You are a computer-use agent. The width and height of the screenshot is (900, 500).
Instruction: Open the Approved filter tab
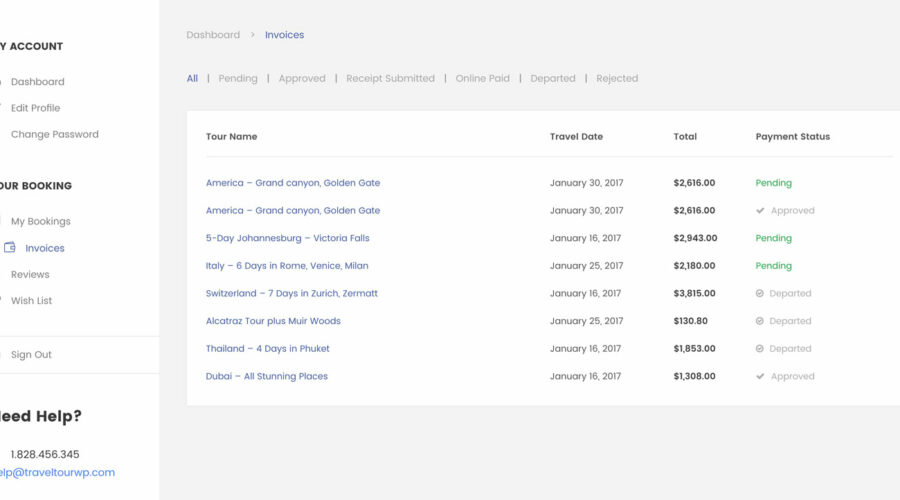[302, 79]
